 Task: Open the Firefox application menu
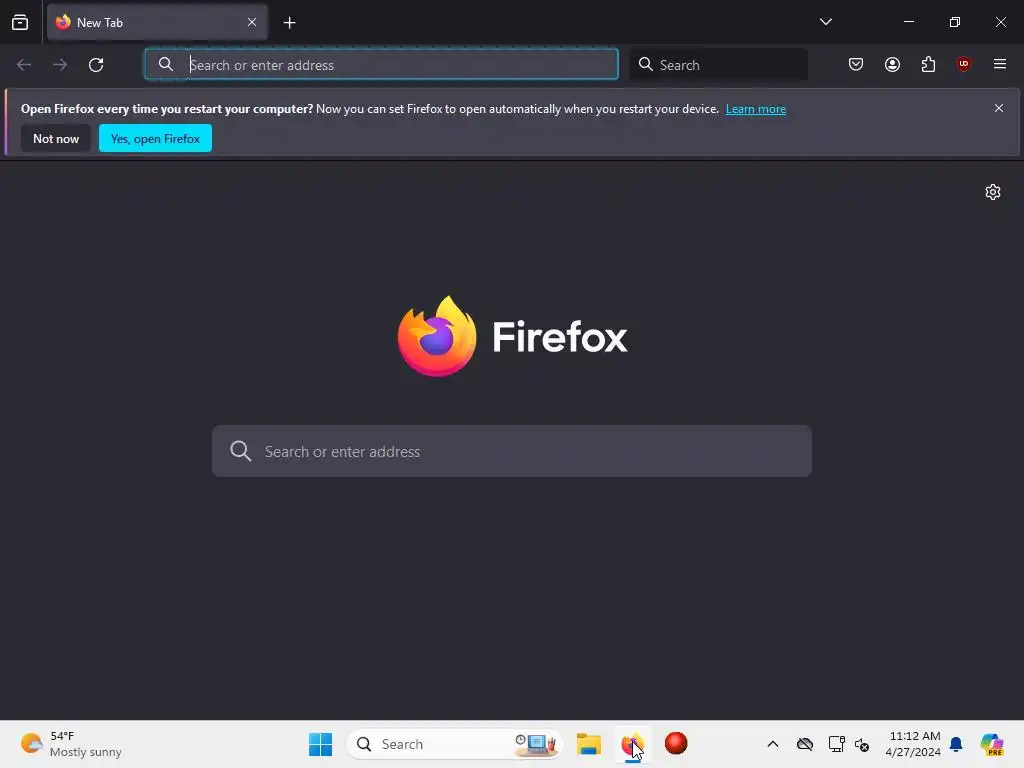pyautogui.click(x=1000, y=64)
